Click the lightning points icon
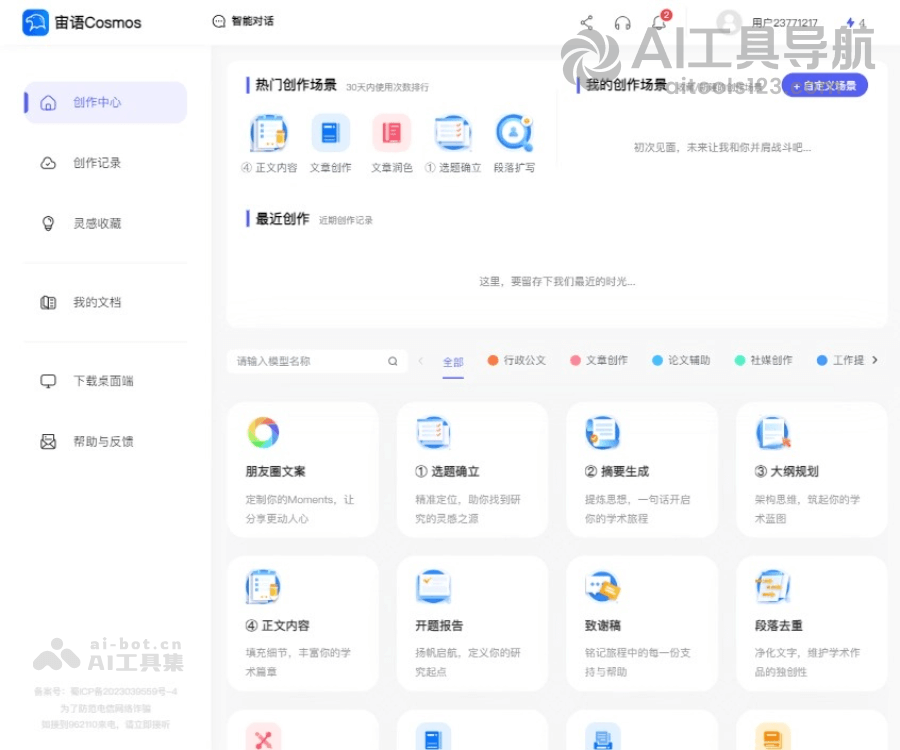 point(850,22)
